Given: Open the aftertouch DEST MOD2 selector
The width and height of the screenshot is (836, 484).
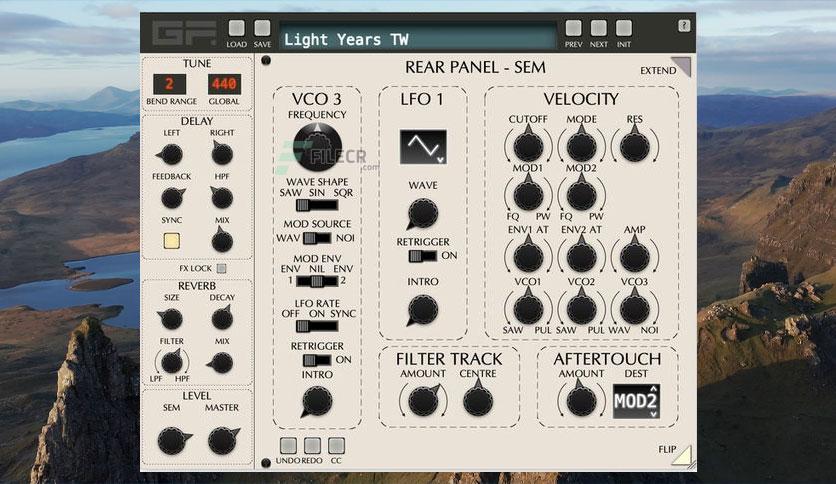Looking at the screenshot, I should pyautogui.click(x=636, y=401).
